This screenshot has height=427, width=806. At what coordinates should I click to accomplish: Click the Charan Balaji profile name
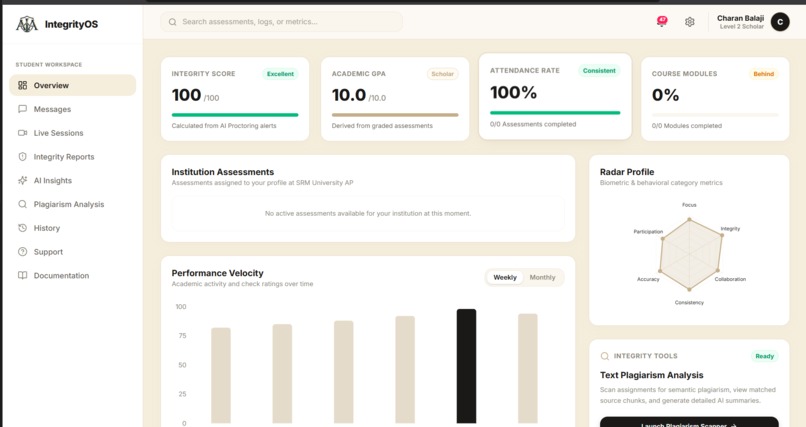click(x=740, y=18)
